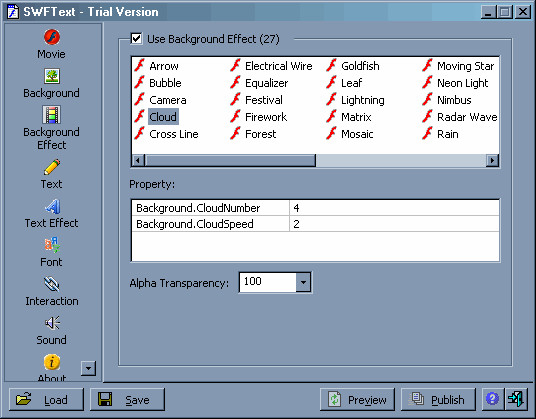This screenshot has width=536, height=419.
Task: Select the Camera effect
Action: [168, 100]
